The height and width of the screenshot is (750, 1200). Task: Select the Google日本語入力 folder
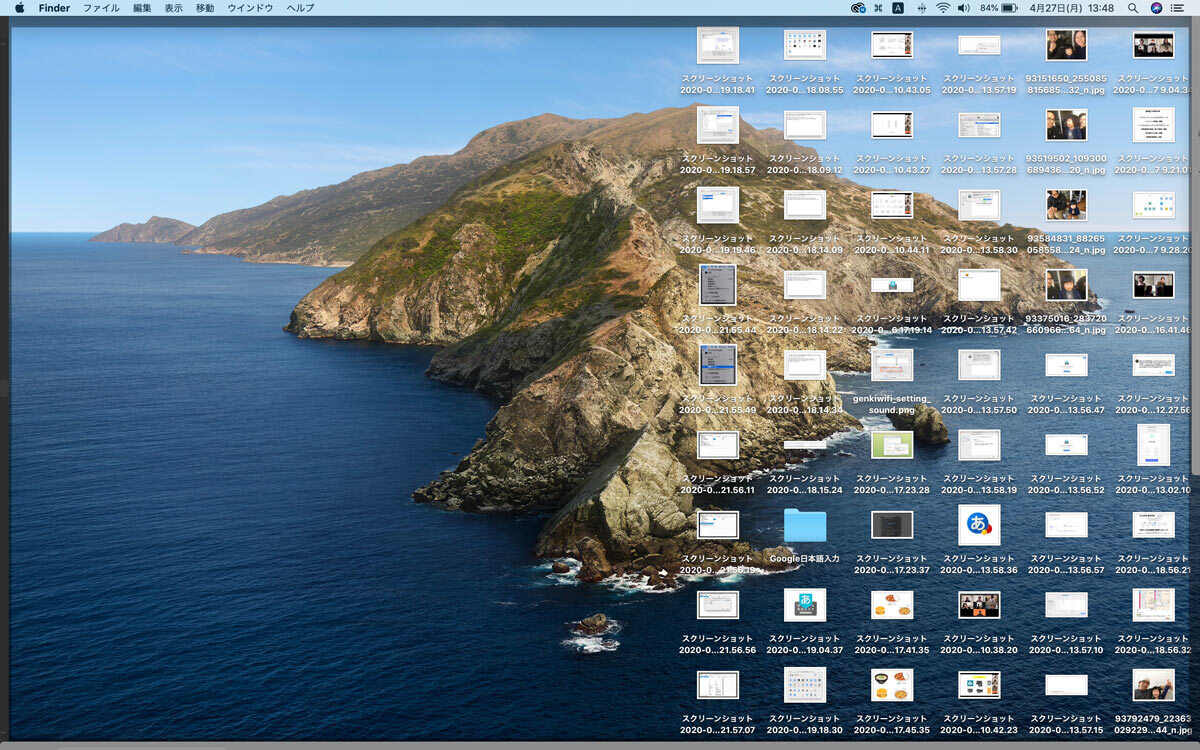pyautogui.click(x=805, y=525)
